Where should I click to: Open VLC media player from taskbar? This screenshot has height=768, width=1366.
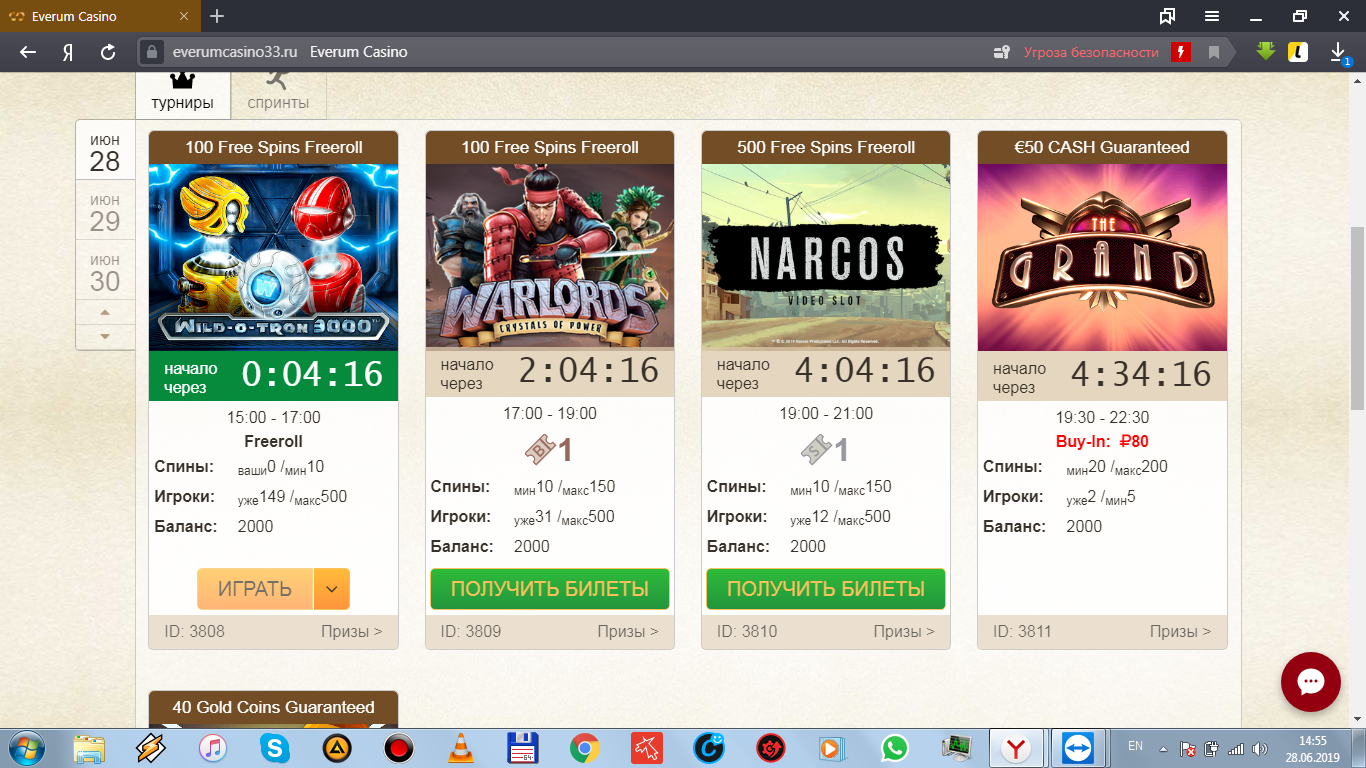(x=461, y=748)
